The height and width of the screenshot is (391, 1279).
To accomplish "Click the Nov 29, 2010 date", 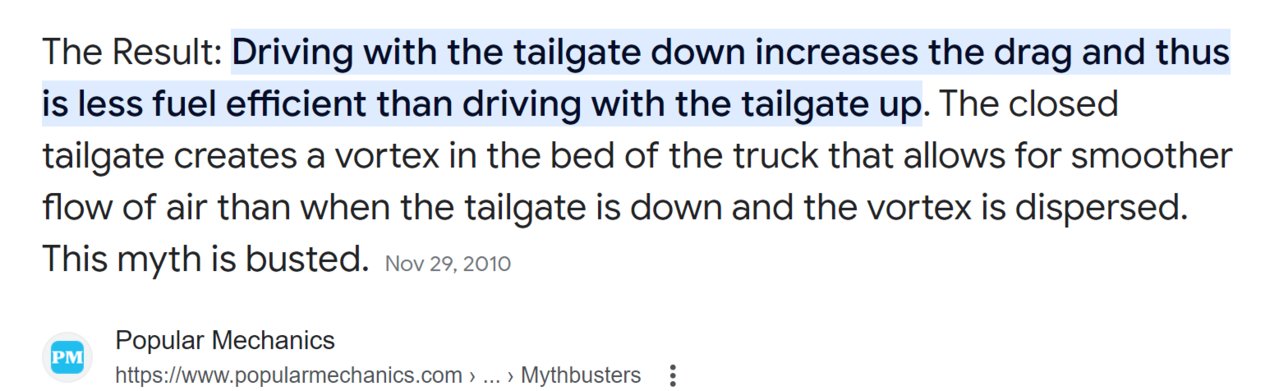I will pyautogui.click(x=448, y=264).
